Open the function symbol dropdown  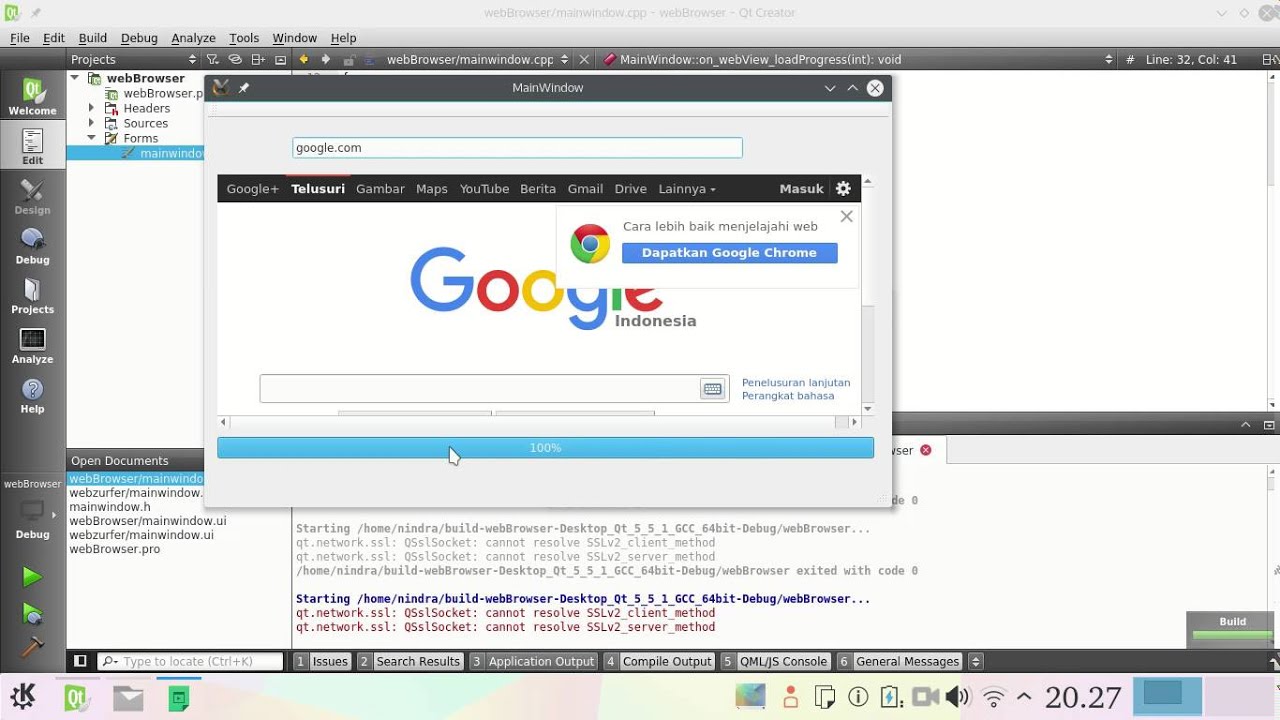(x=860, y=60)
